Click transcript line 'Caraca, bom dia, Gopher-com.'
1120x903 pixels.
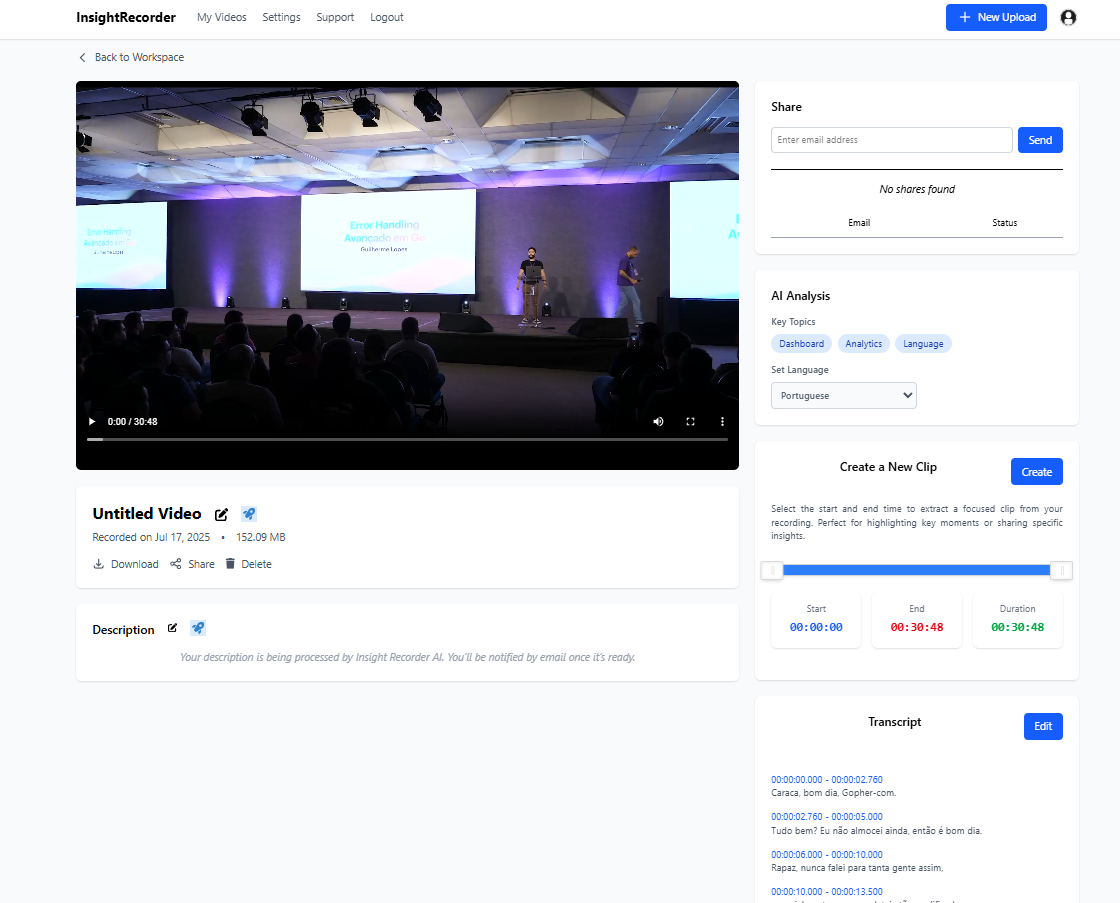click(834, 793)
